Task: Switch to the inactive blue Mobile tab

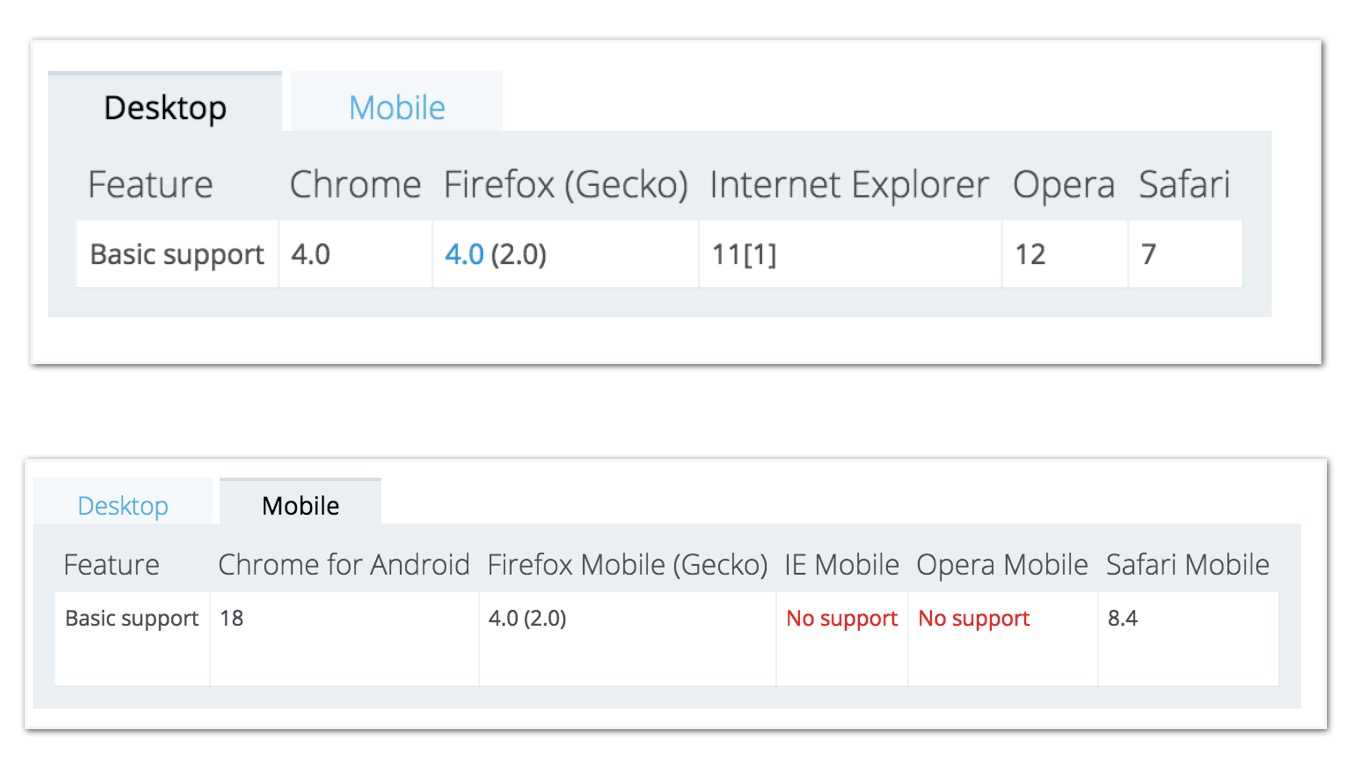Action: click(396, 107)
